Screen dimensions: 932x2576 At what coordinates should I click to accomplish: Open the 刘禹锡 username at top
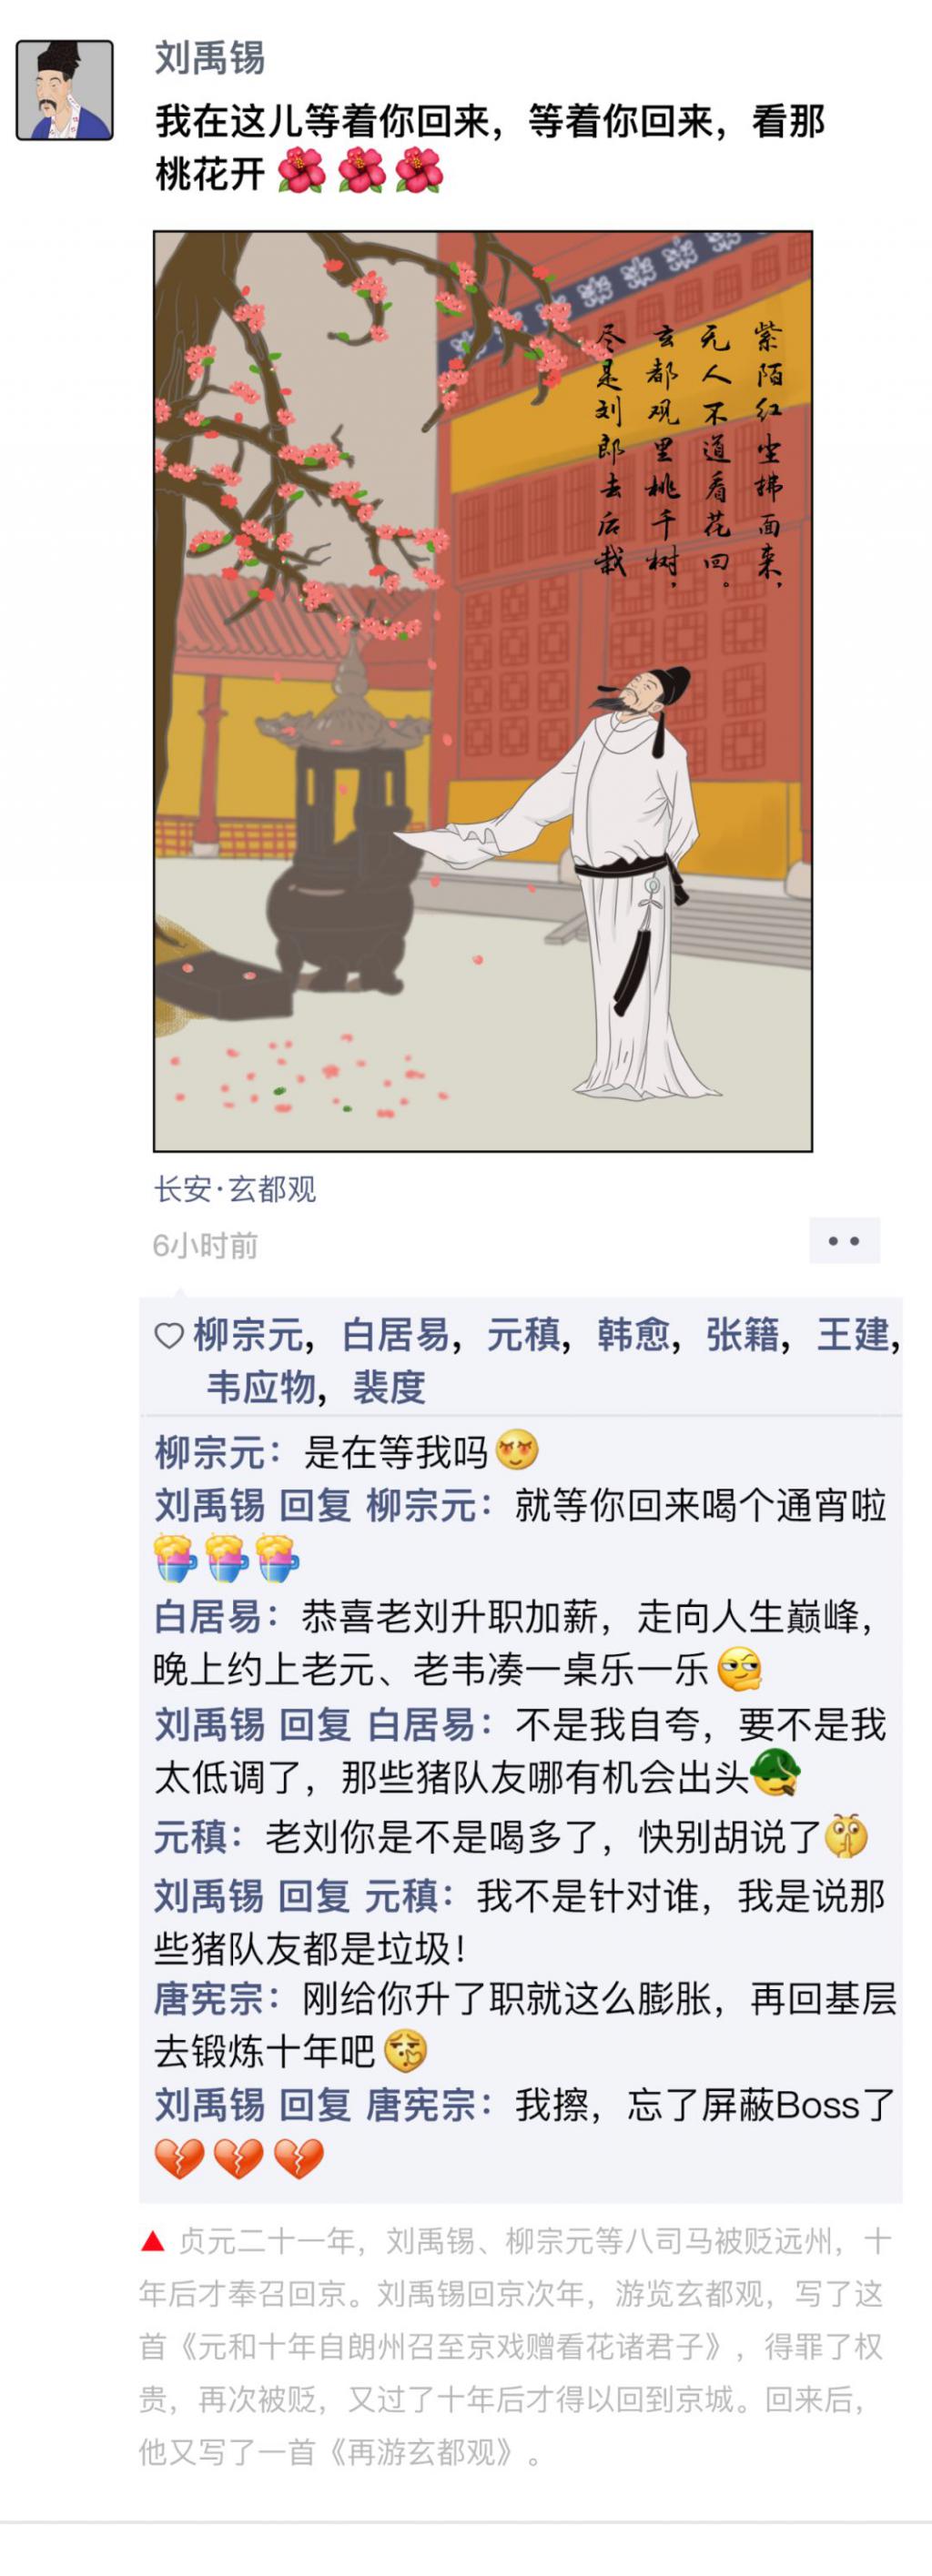[210, 58]
